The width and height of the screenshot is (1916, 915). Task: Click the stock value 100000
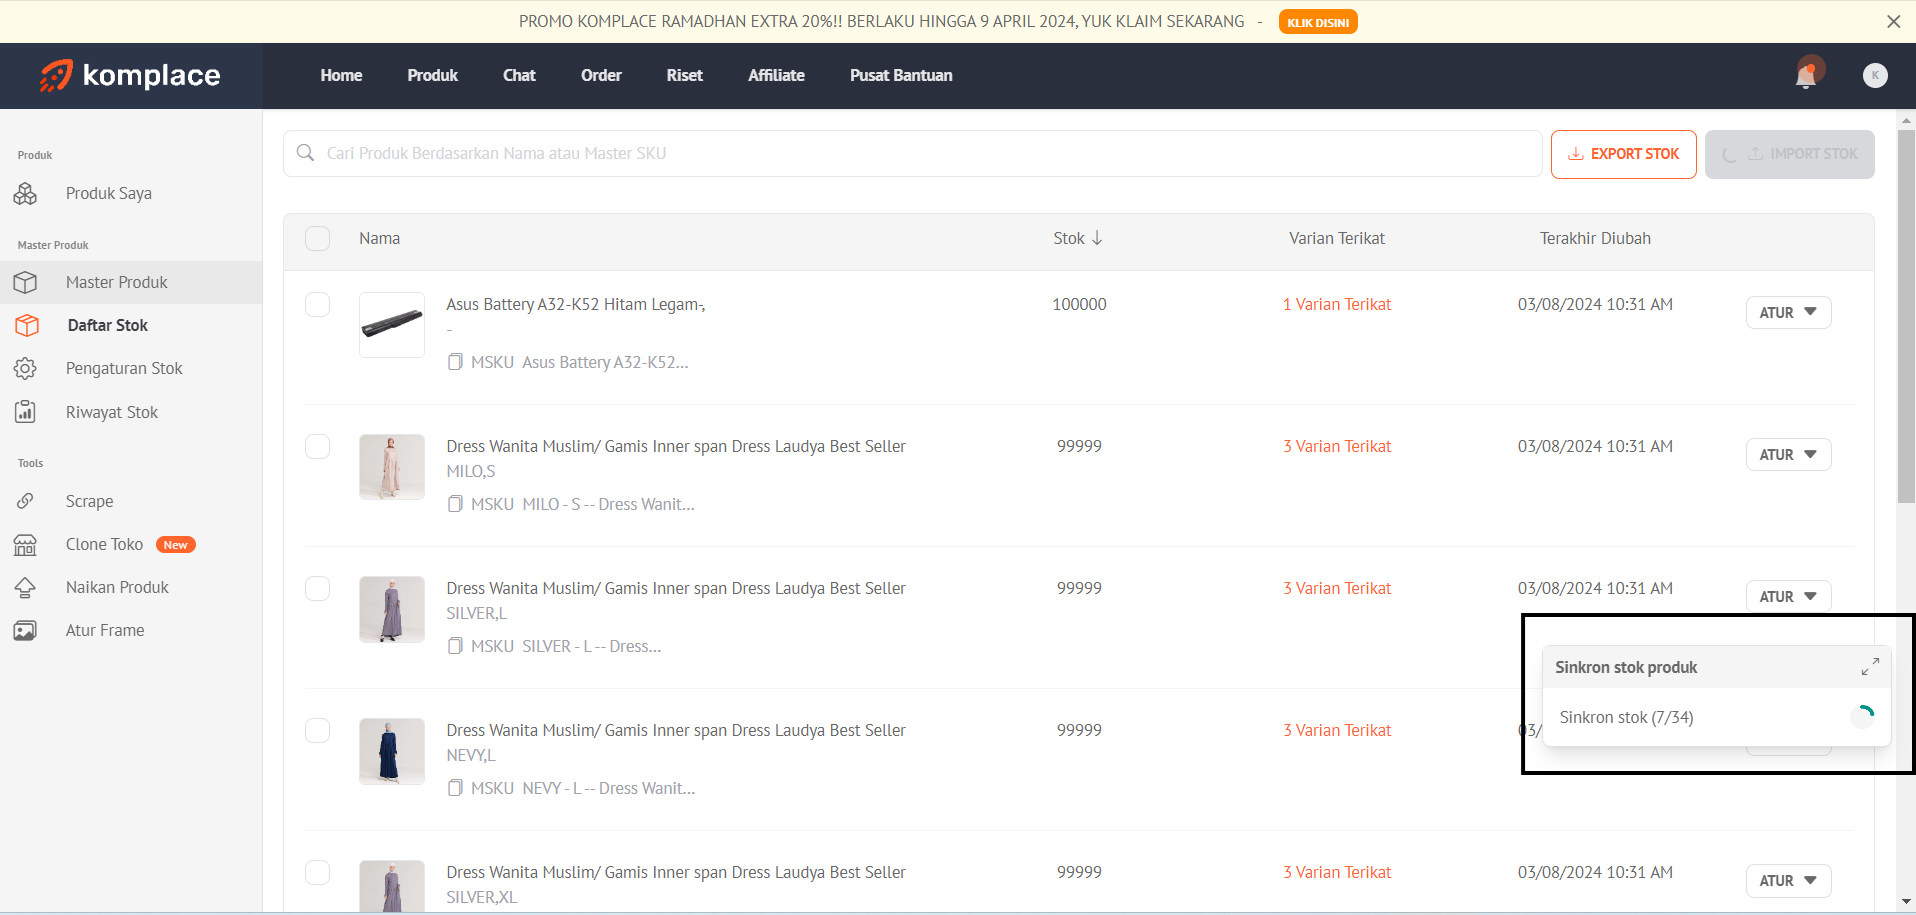click(1079, 304)
